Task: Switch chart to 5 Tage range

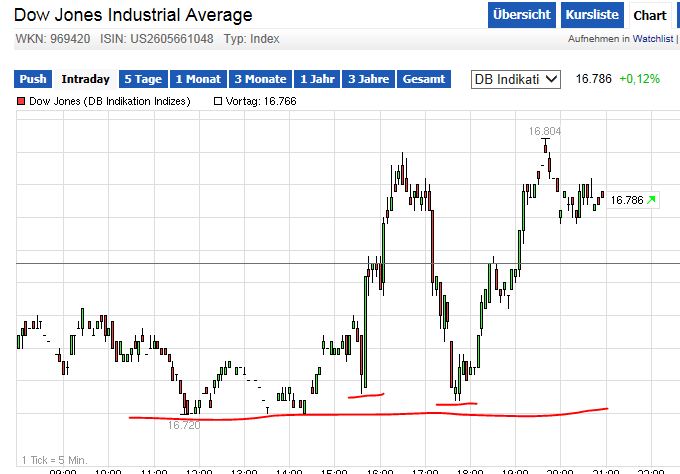Action: 142,79
